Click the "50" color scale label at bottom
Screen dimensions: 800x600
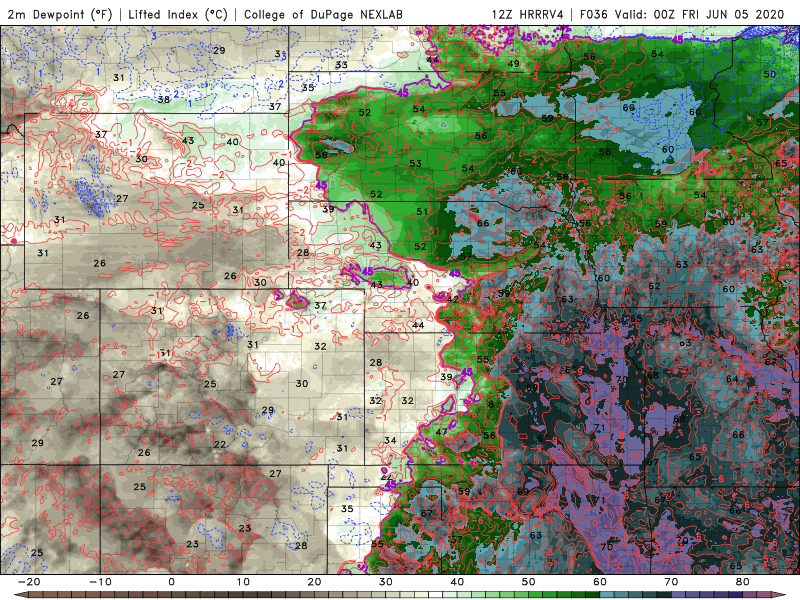click(529, 582)
